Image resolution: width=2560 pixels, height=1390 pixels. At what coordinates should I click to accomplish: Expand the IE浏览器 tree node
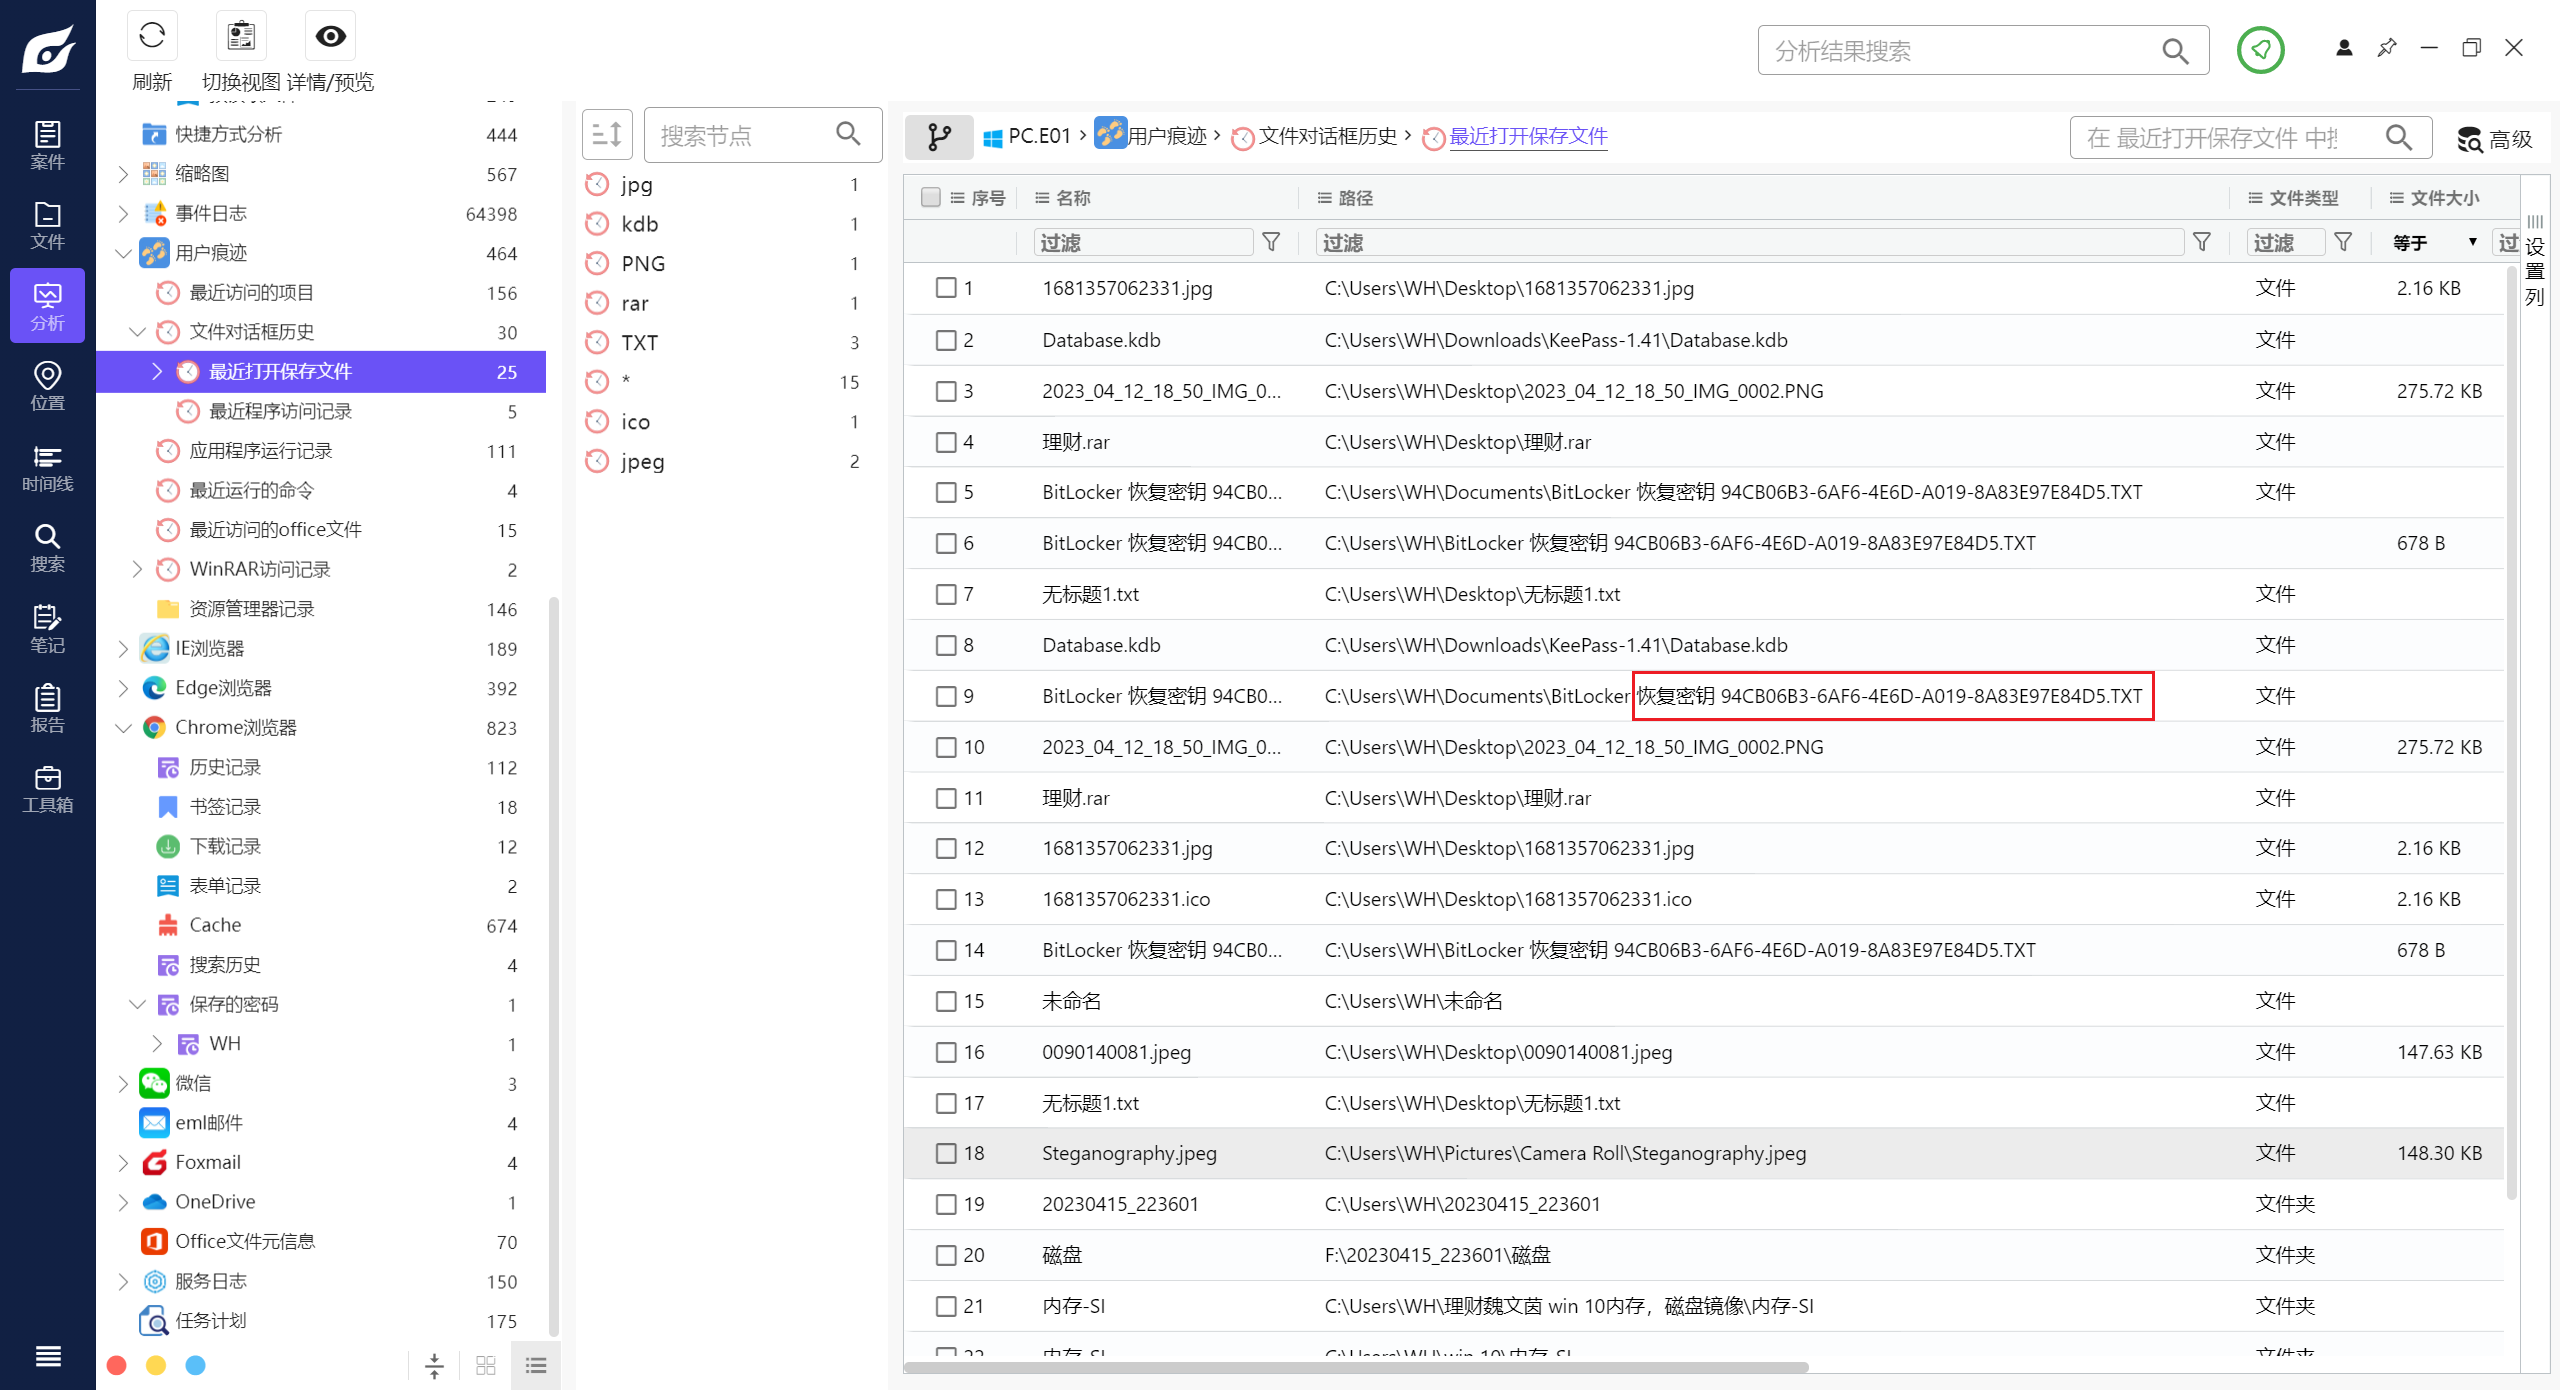point(123,649)
